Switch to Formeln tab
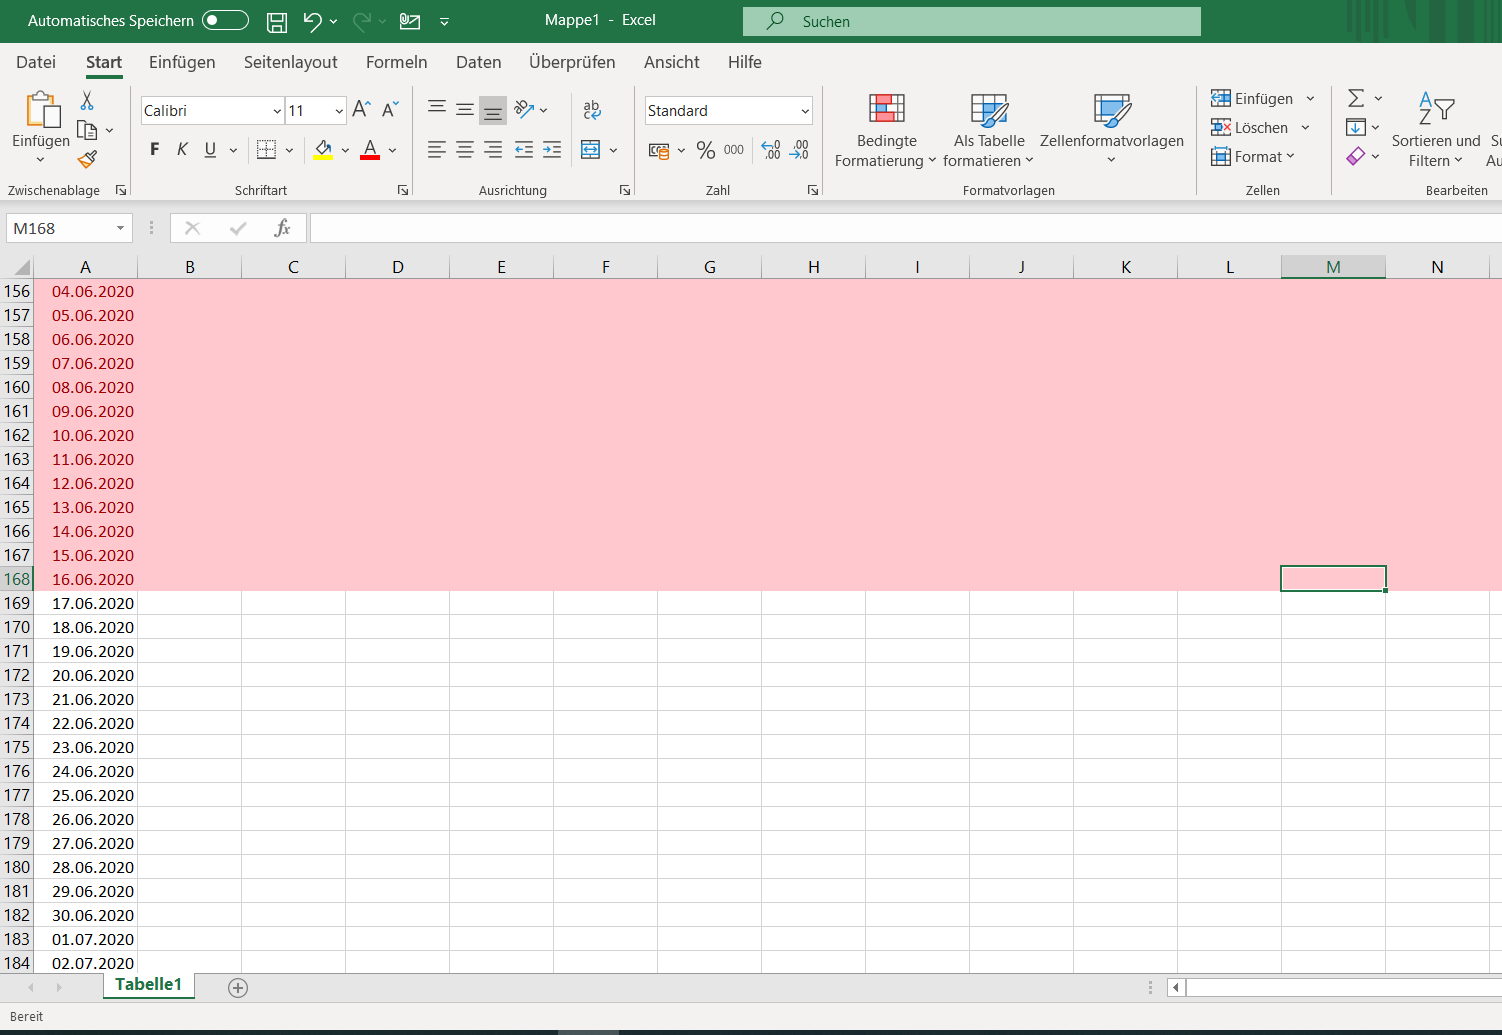 tap(397, 62)
